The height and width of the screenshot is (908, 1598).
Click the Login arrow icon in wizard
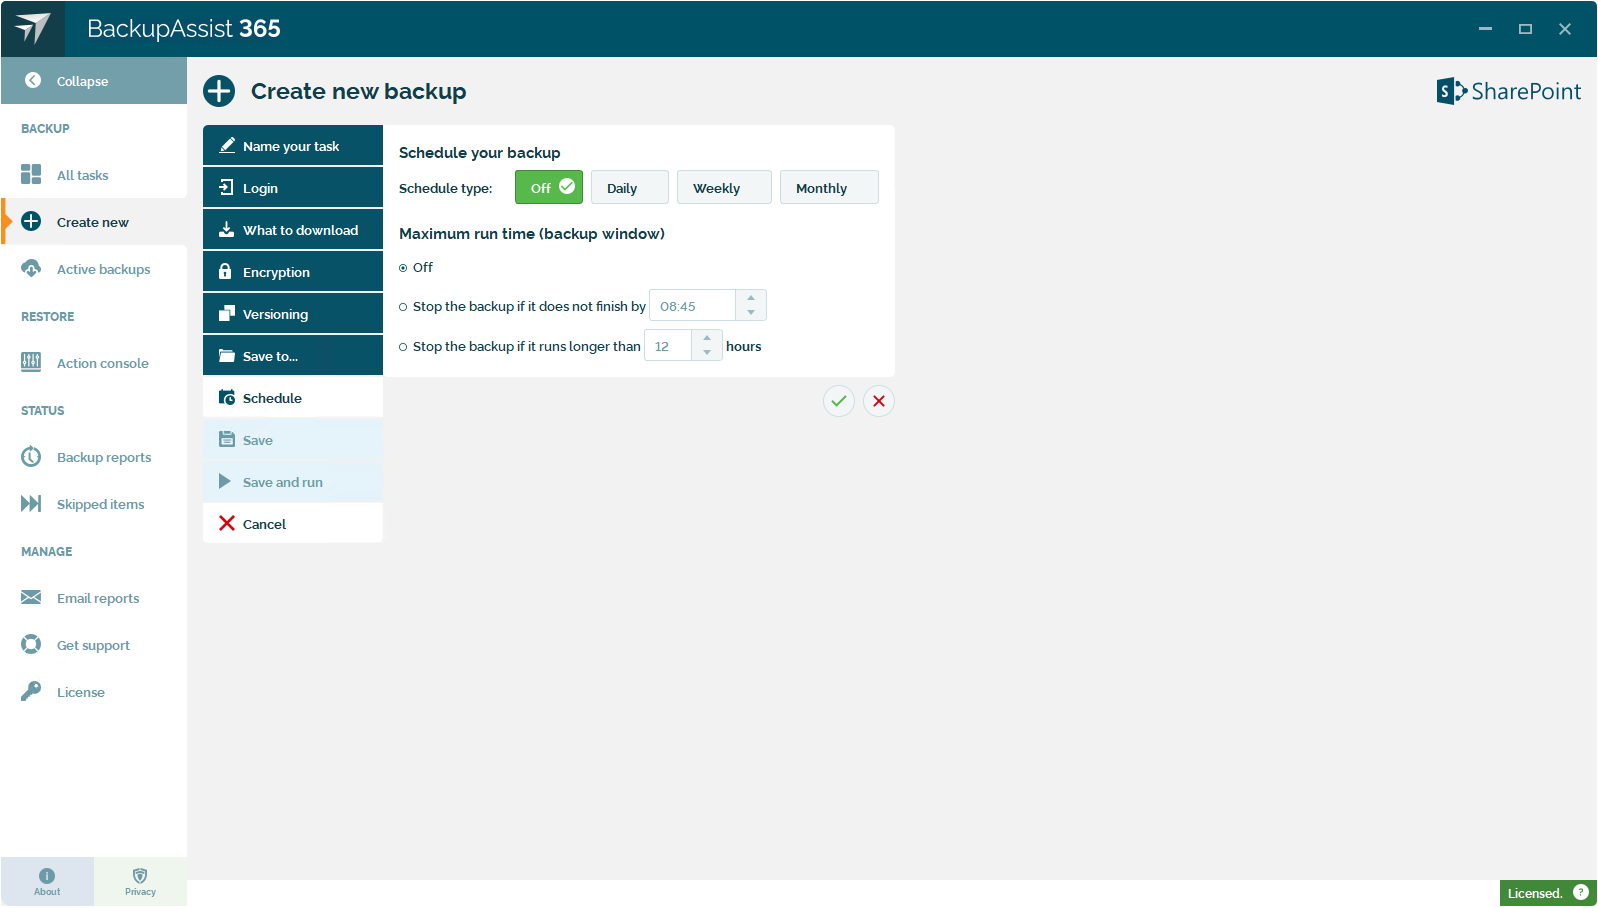(x=226, y=187)
